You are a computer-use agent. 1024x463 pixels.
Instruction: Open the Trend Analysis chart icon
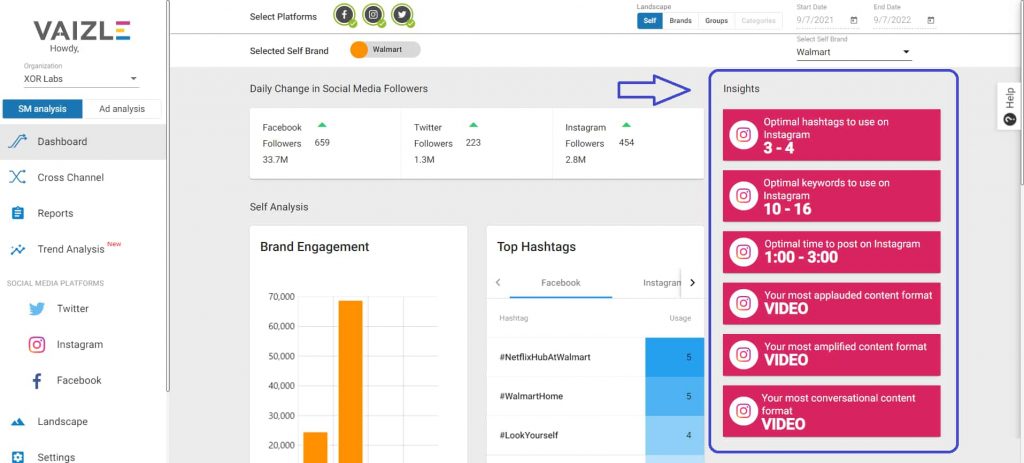18,249
